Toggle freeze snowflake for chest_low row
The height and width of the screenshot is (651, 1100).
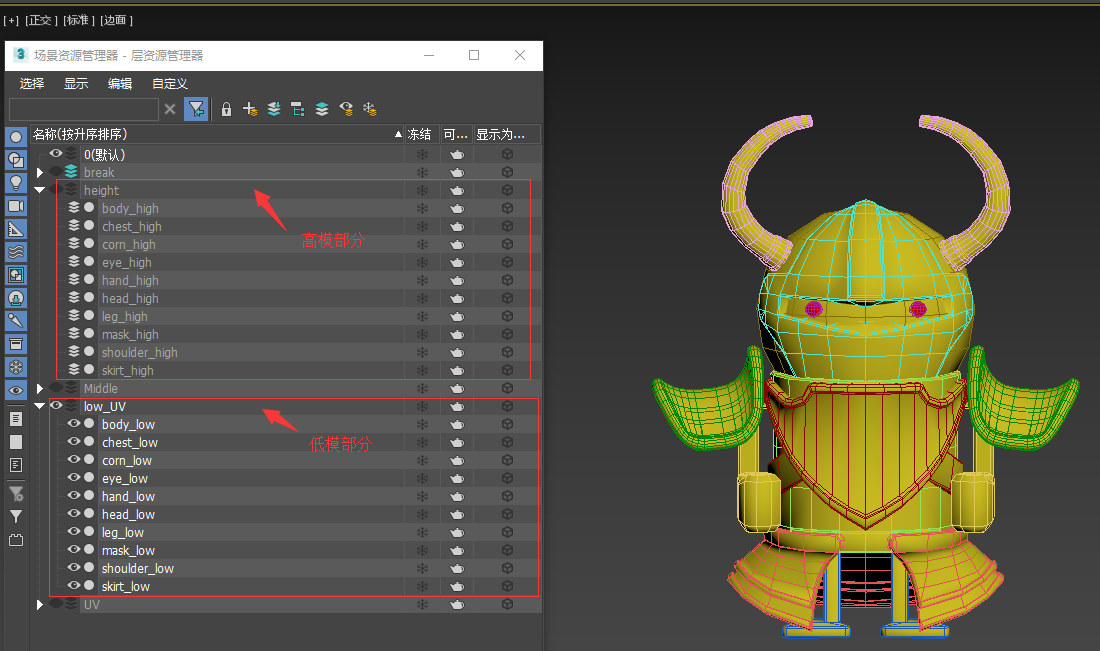point(422,443)
